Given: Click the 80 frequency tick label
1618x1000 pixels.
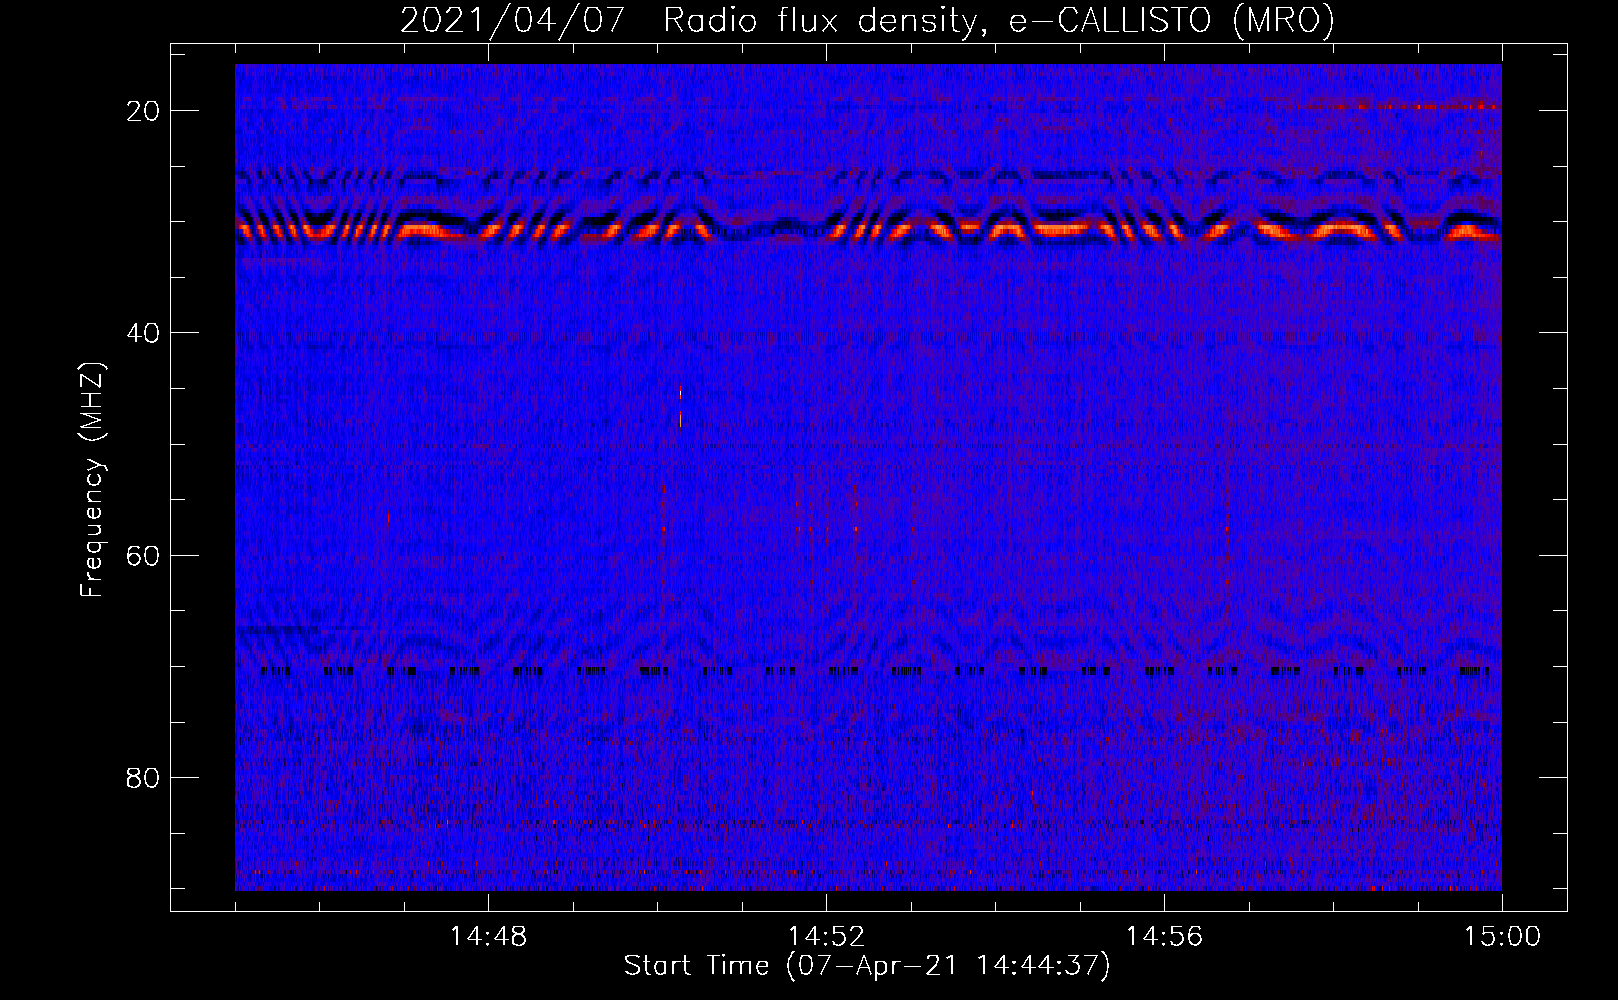Looking at the screenshot, I should pyautogui.click(x=143, y=778).
